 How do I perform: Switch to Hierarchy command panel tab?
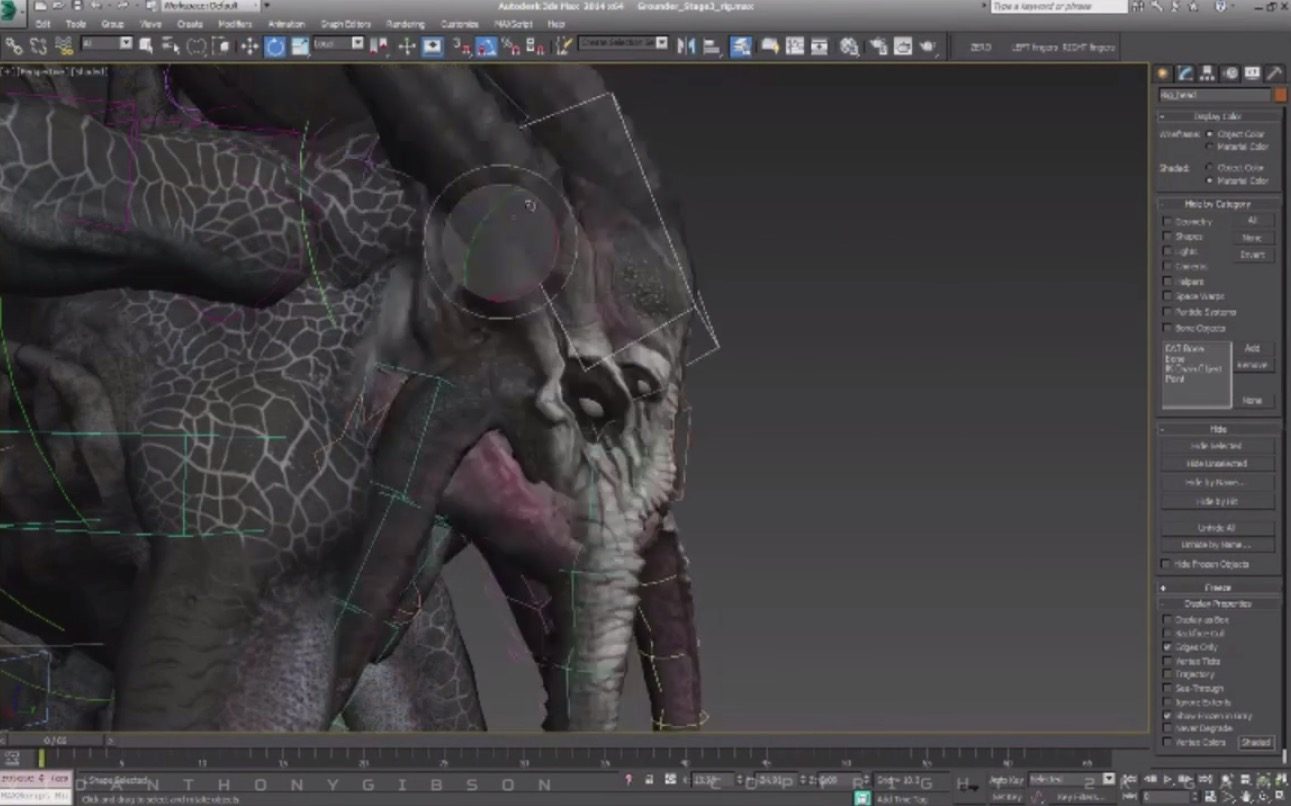tap(1208, 73)
